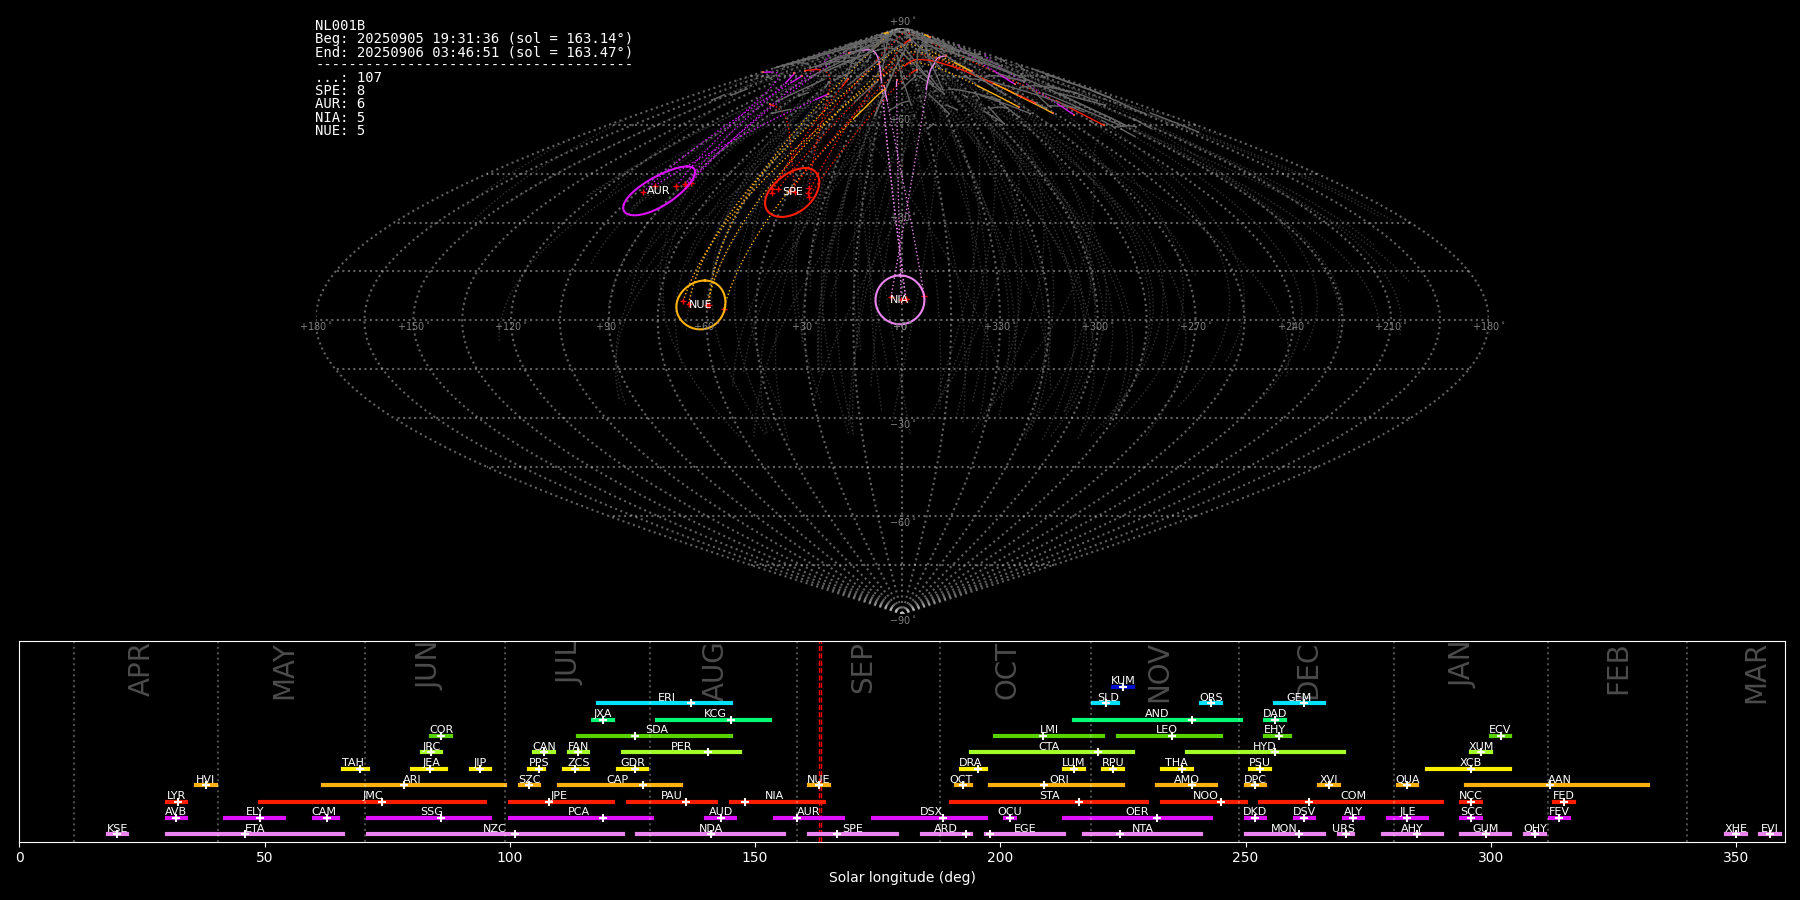
Task: Click the violet NIA radiant circle on sky map
Action: point(900,300)
